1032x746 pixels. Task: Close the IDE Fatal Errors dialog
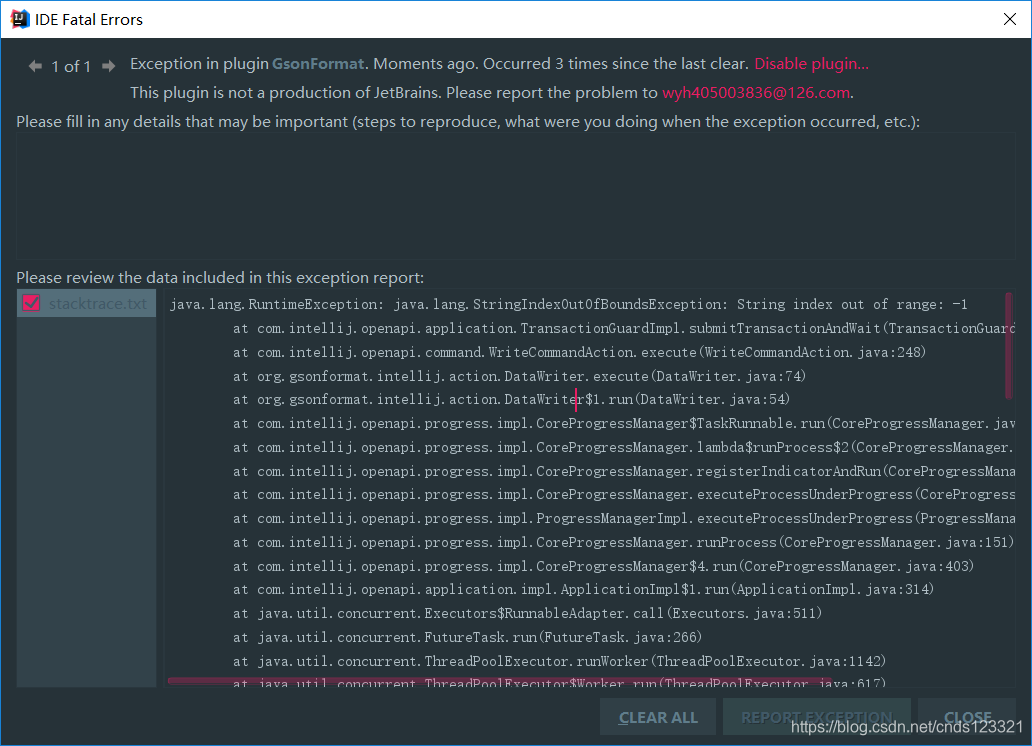click(1010, 19)
